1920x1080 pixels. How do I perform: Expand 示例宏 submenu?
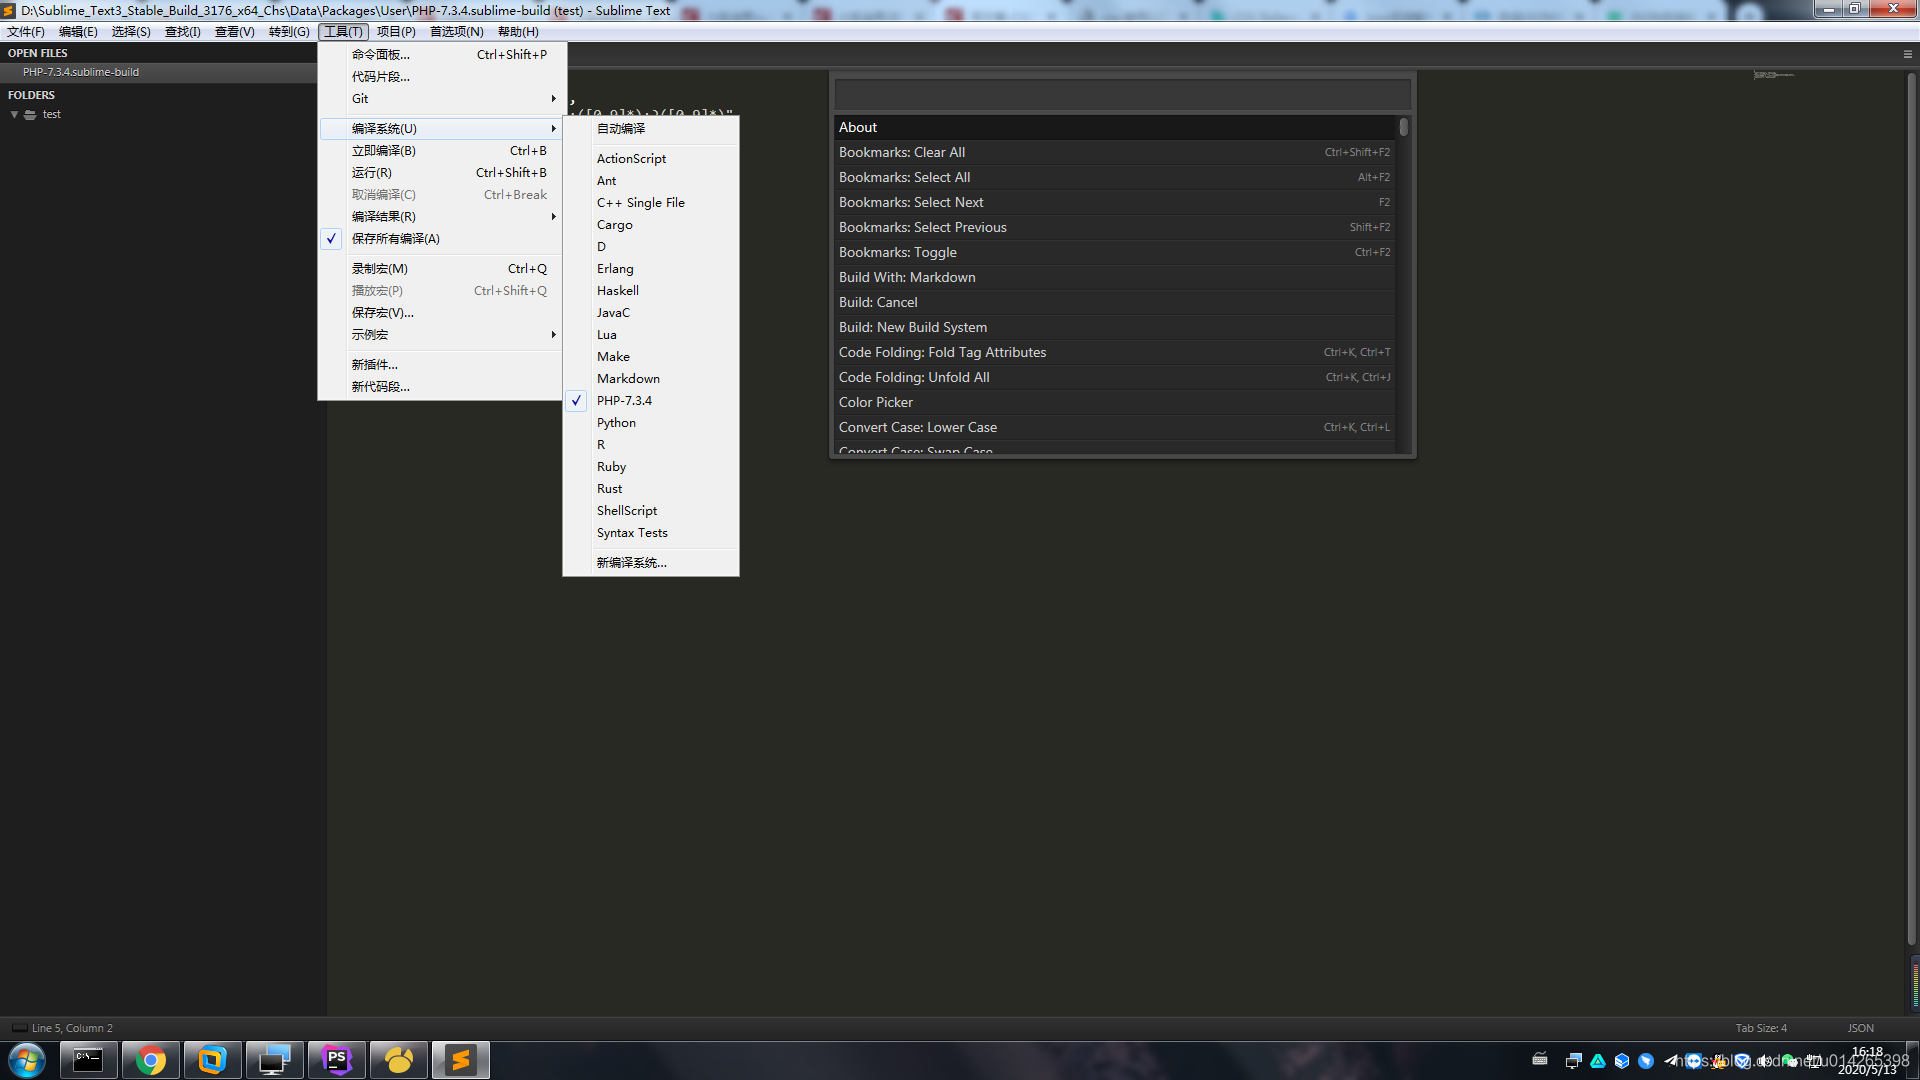pyautogui.click(x=440, y=334)
